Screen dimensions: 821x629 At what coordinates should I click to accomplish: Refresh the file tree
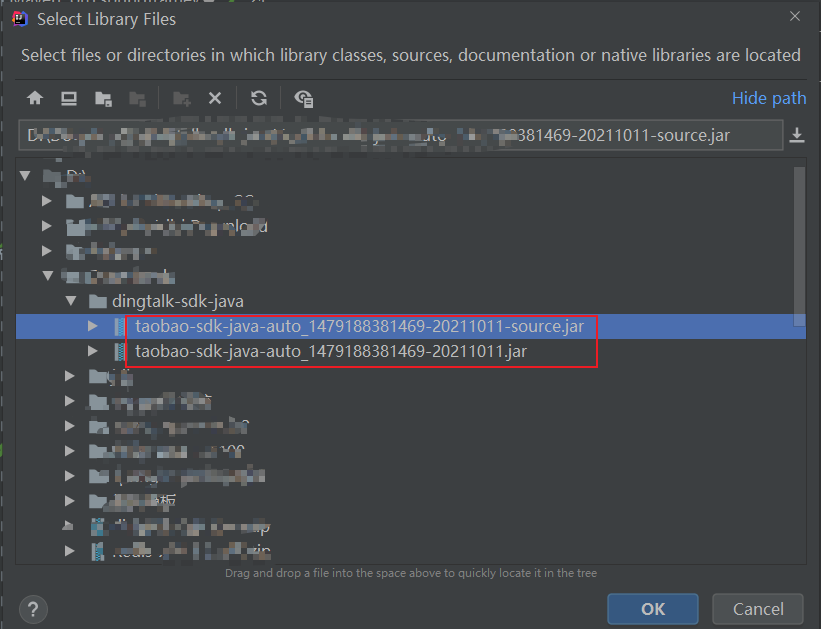point(259,98)
